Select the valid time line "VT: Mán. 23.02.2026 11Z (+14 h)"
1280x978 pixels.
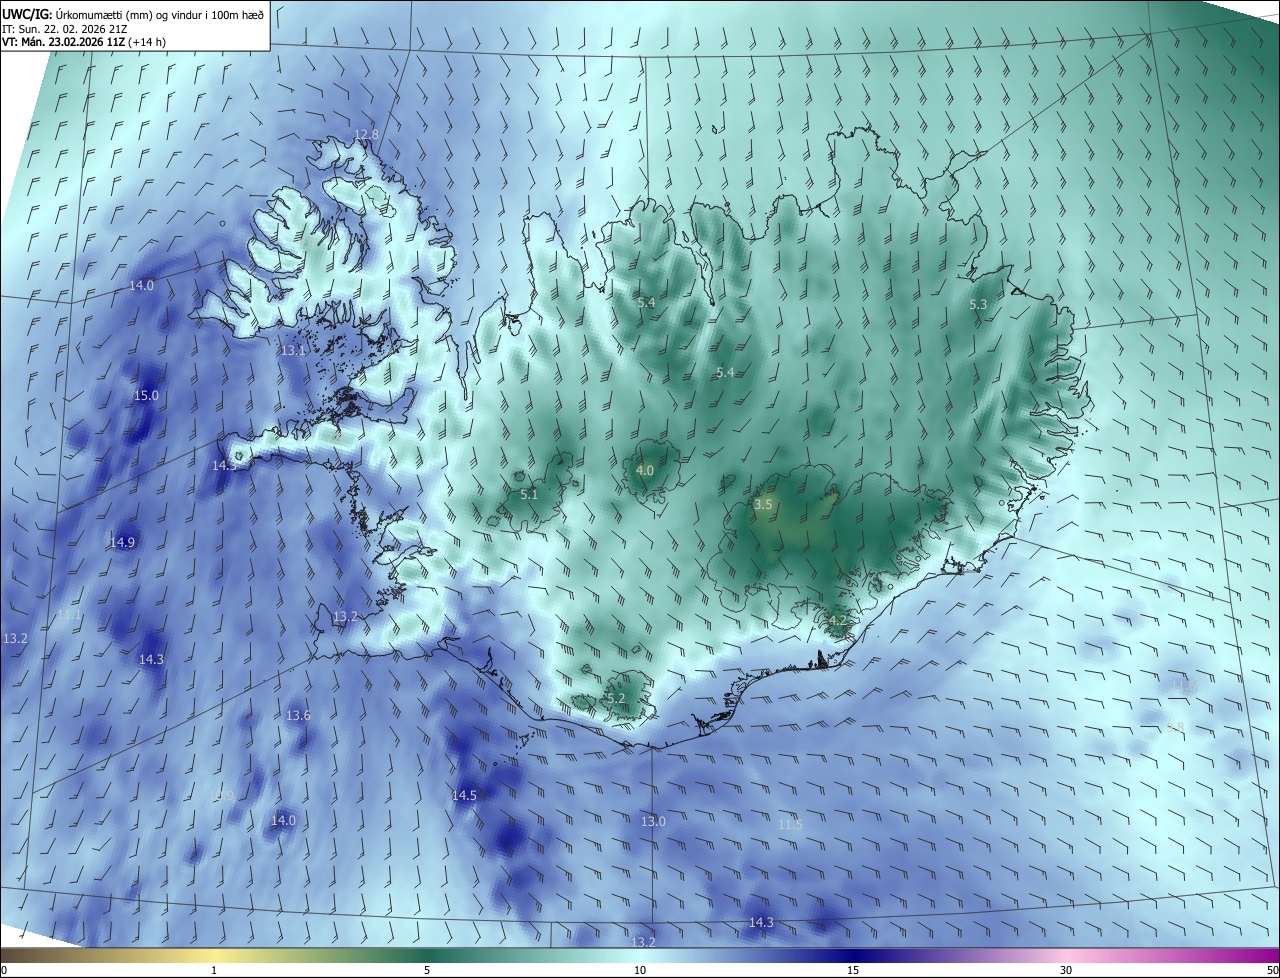(x=83, y=43)
